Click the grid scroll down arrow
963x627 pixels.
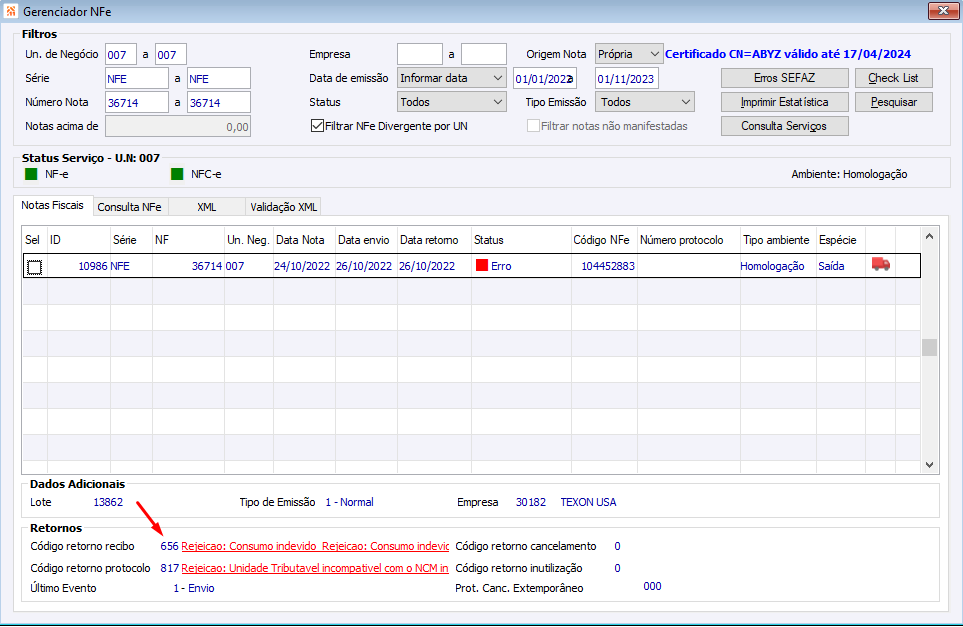tap(929, 465)
